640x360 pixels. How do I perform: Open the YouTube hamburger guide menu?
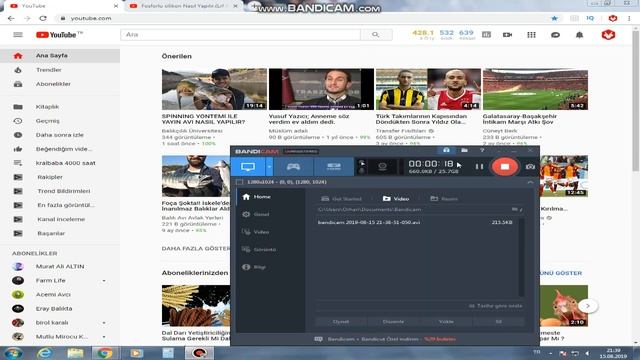coord(18,35)
